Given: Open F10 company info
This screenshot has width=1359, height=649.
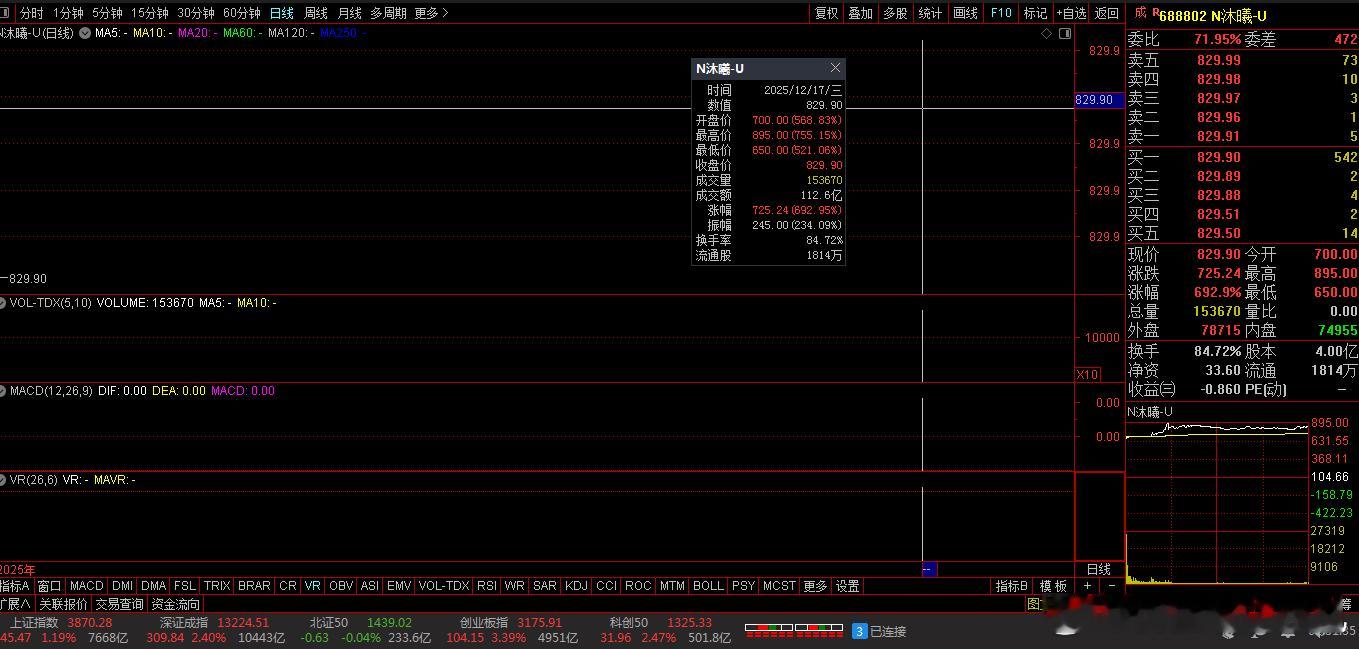Looking at the screenshot, I should pos(1001,13).
